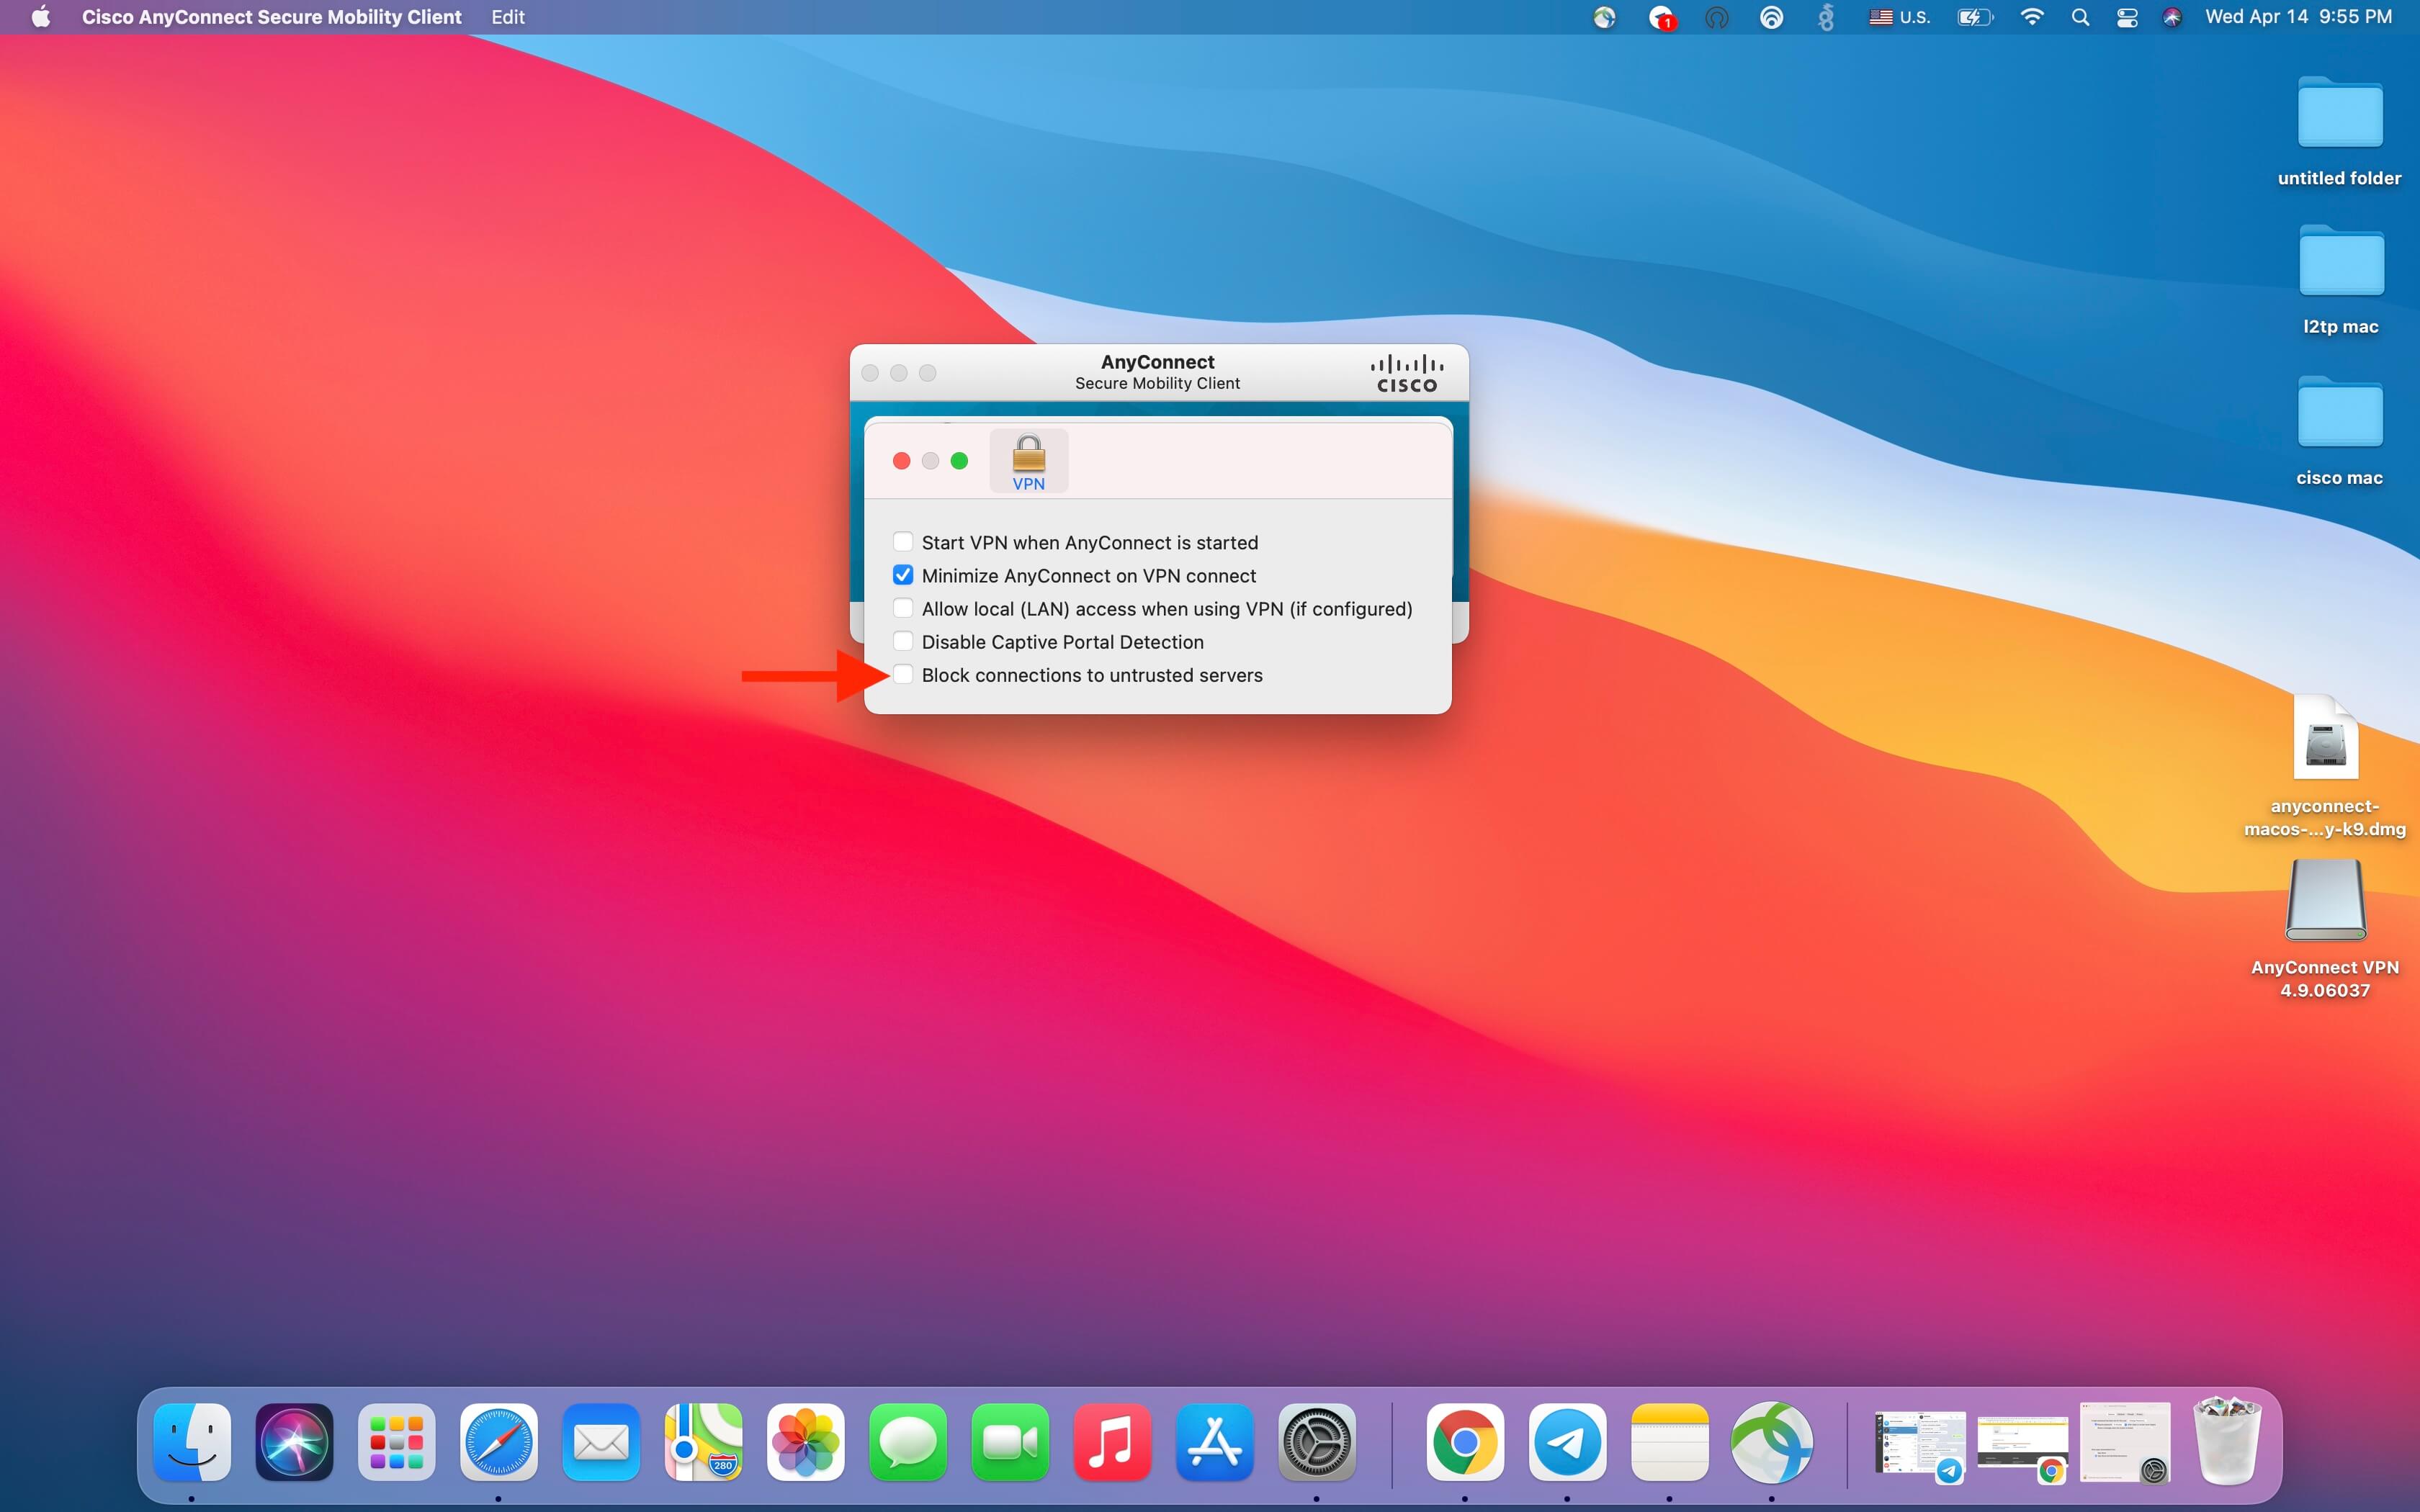Open the Apple menu

click(41, 17)
